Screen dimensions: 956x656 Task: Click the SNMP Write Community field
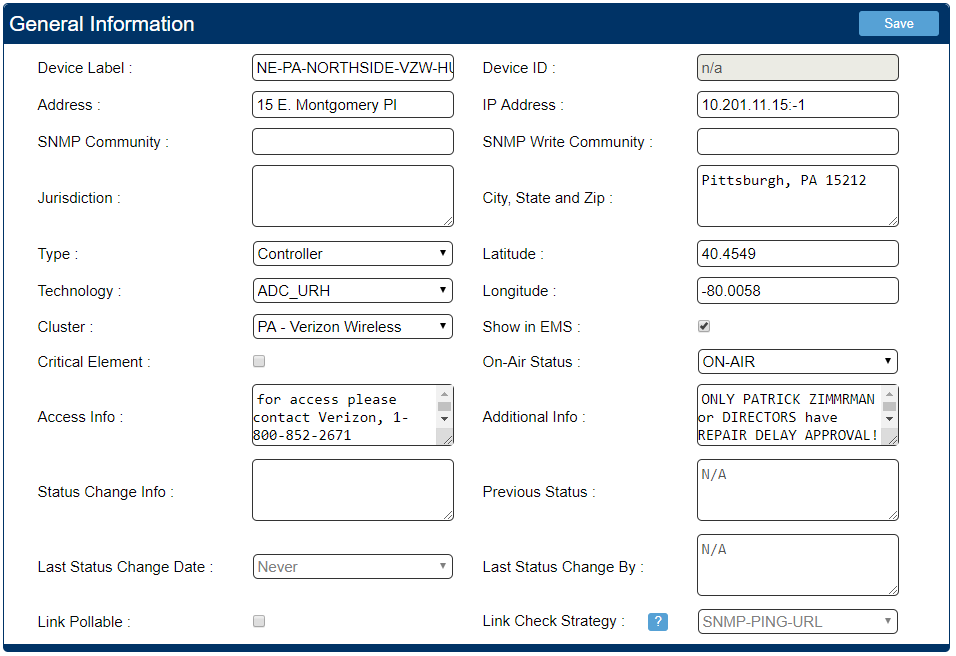coord(797,142)
